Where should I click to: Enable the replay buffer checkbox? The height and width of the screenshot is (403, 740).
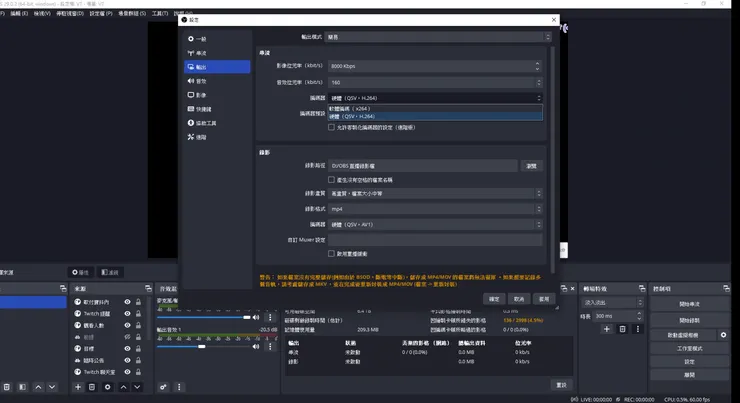pos(331,253)
